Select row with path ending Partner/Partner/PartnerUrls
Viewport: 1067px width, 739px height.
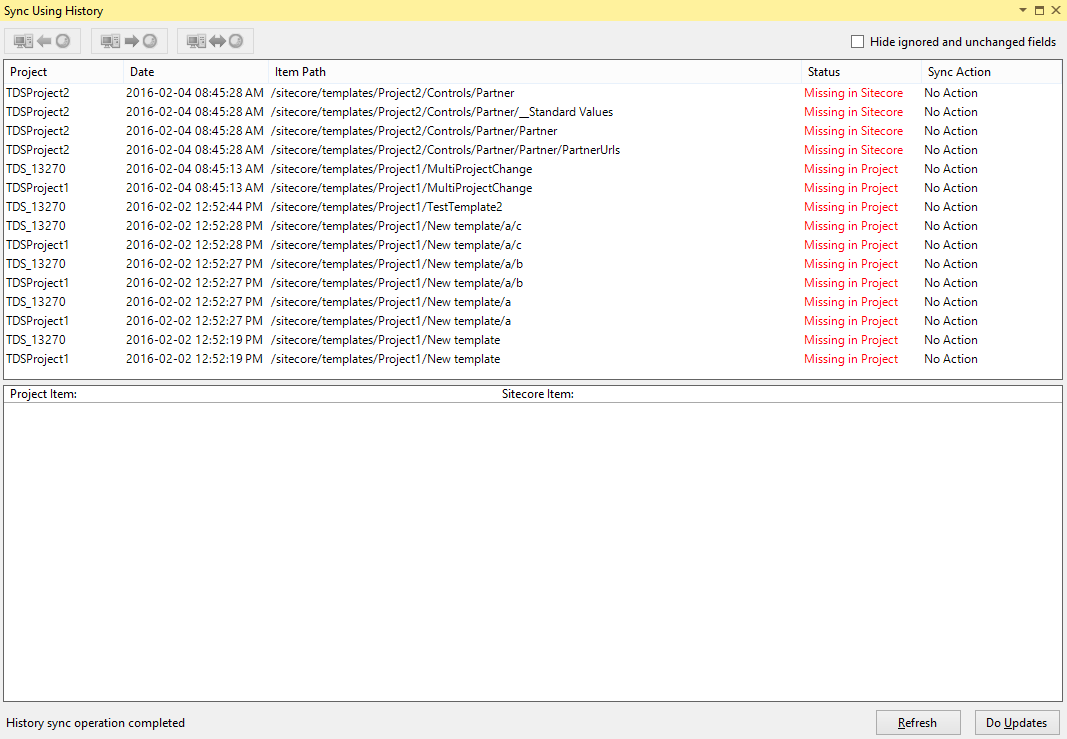pos(532,150)
